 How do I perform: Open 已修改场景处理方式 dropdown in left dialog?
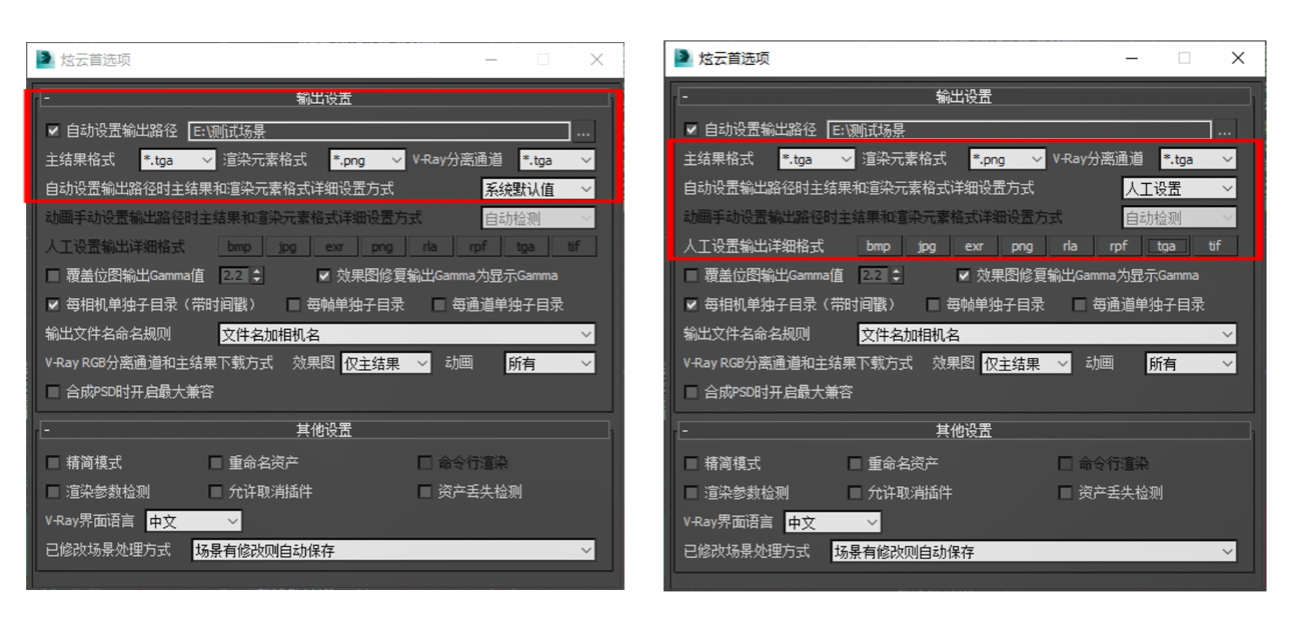pyautogui.click(x=393, y=550)
